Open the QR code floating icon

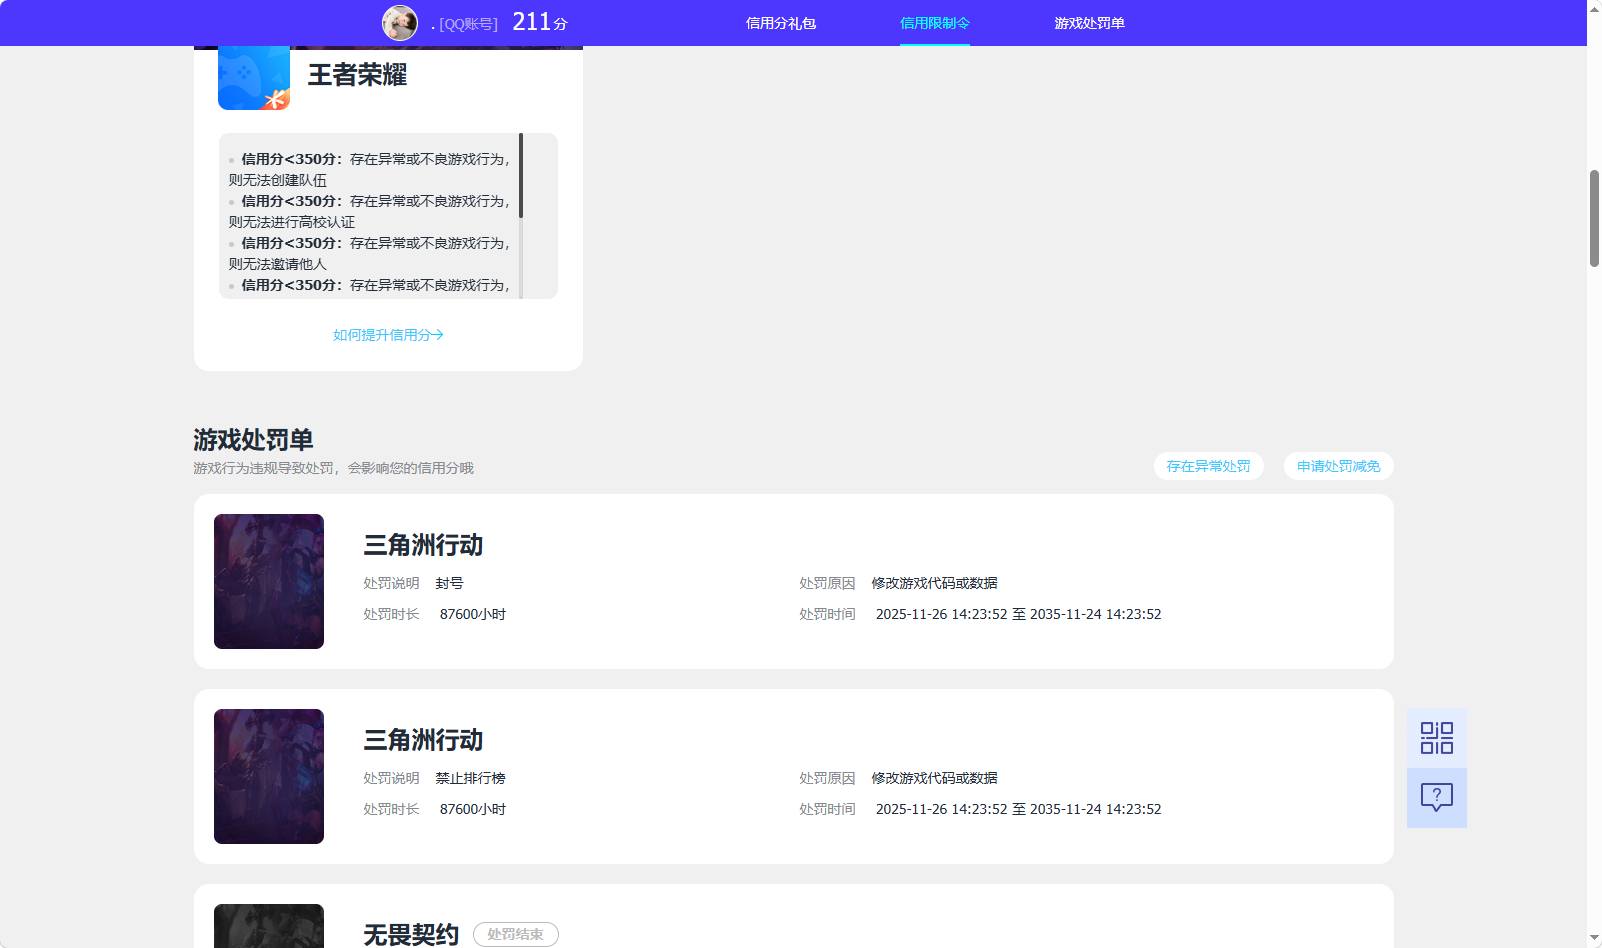[1437, 738]
